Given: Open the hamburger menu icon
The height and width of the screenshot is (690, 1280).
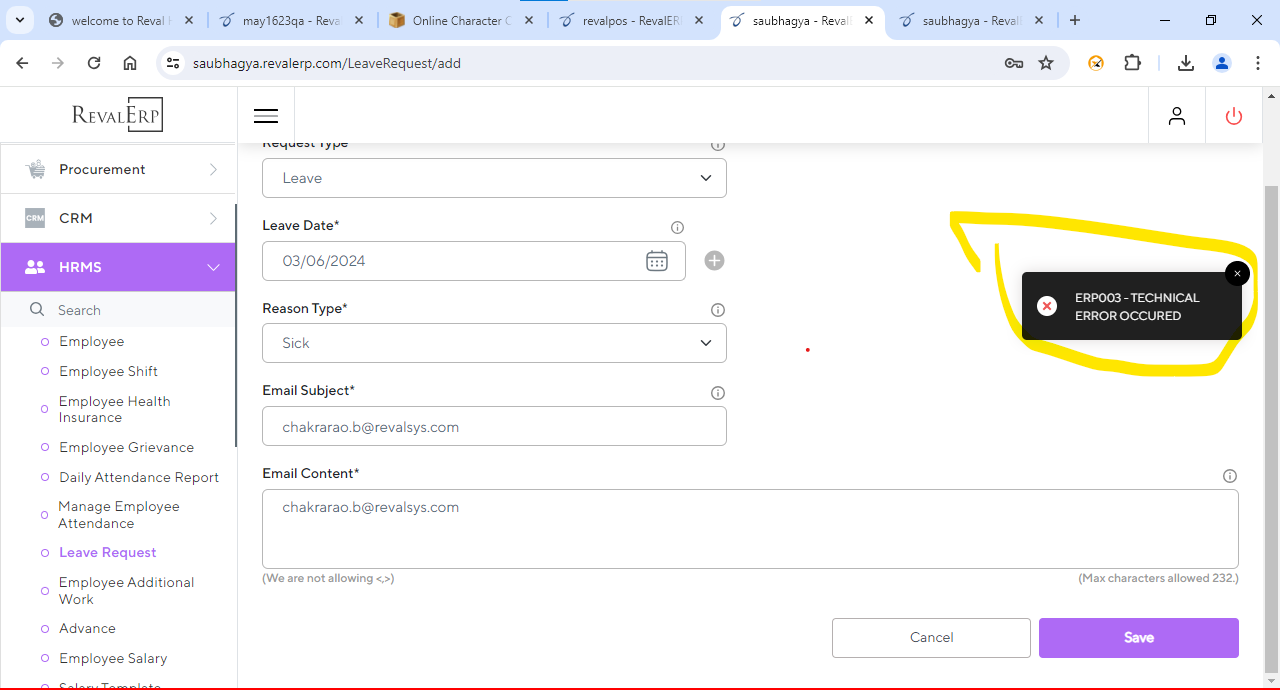Looking at the screenshot, I should [x=266, y=116].
